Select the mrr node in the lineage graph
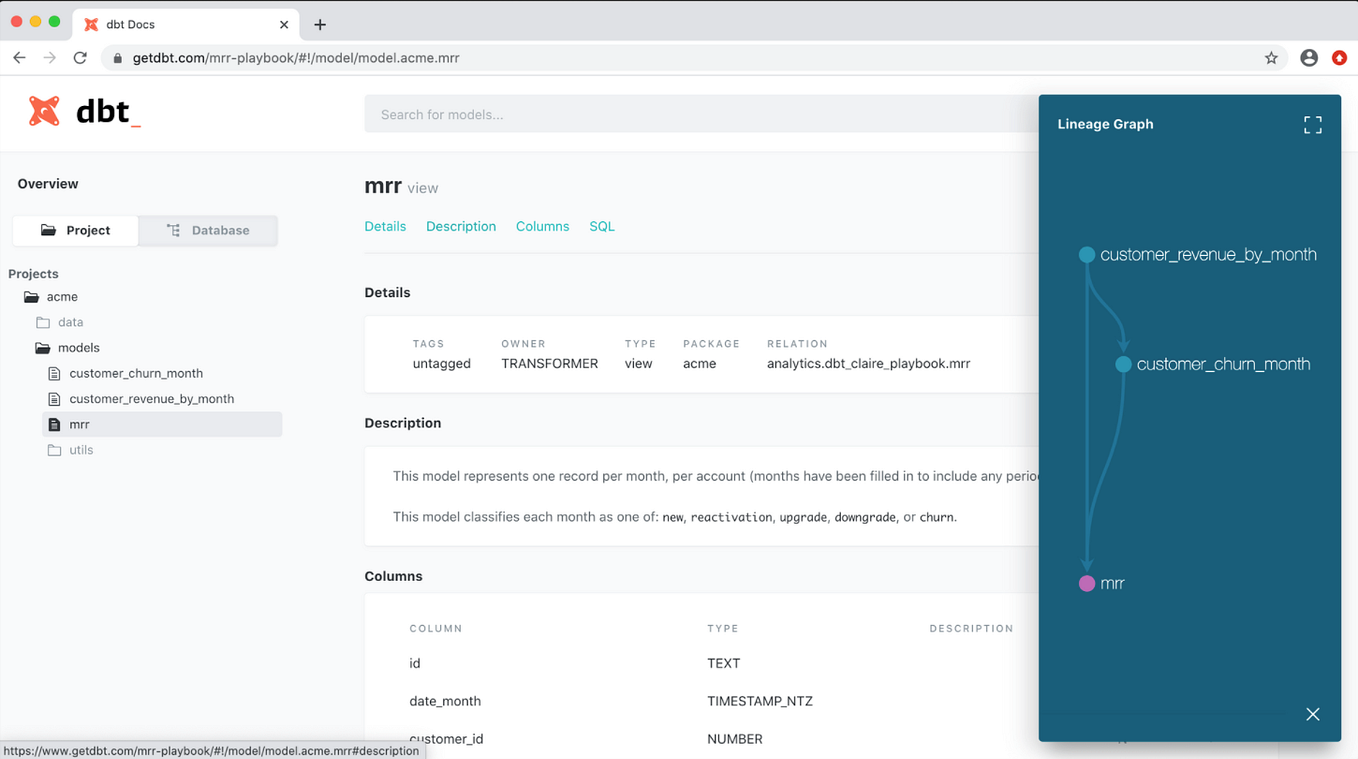This screenshot has width=1358, height=759. pos(1087,583)
